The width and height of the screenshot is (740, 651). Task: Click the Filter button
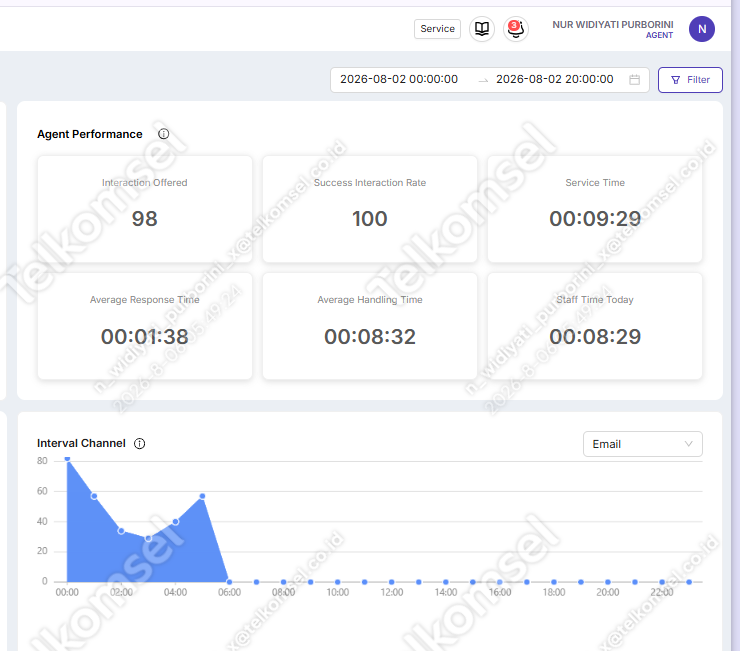[x=690, y=80]
